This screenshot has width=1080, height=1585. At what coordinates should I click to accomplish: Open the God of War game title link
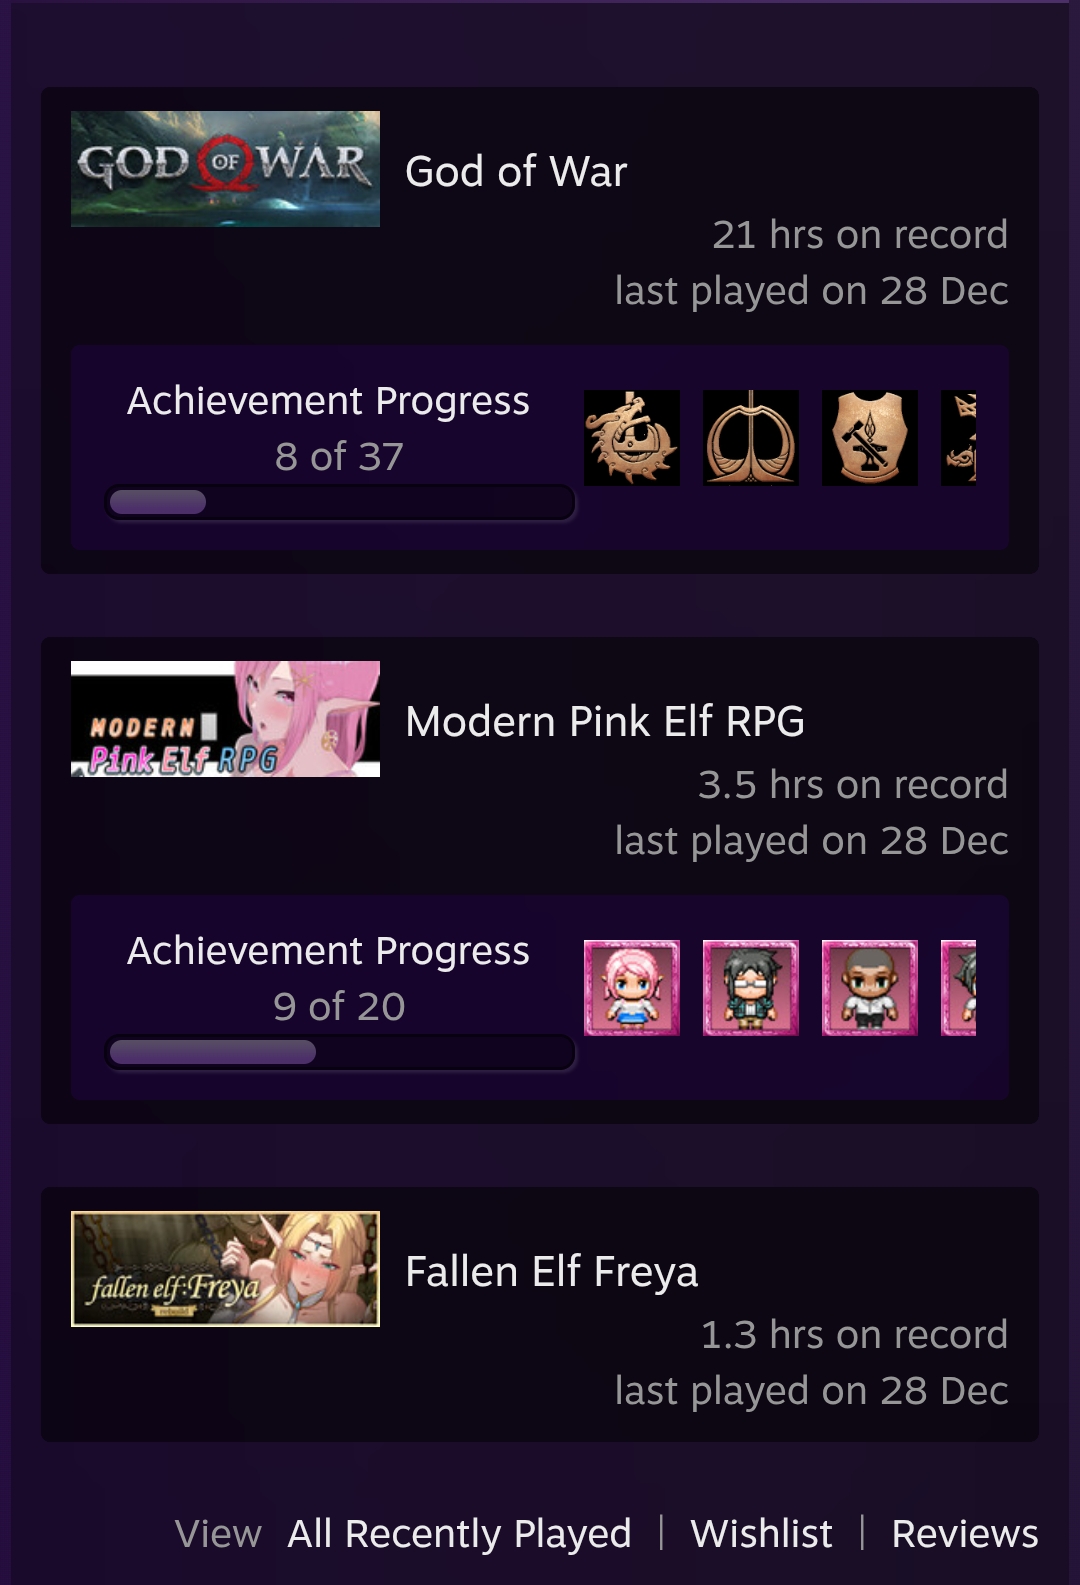[x=516, y=171]
